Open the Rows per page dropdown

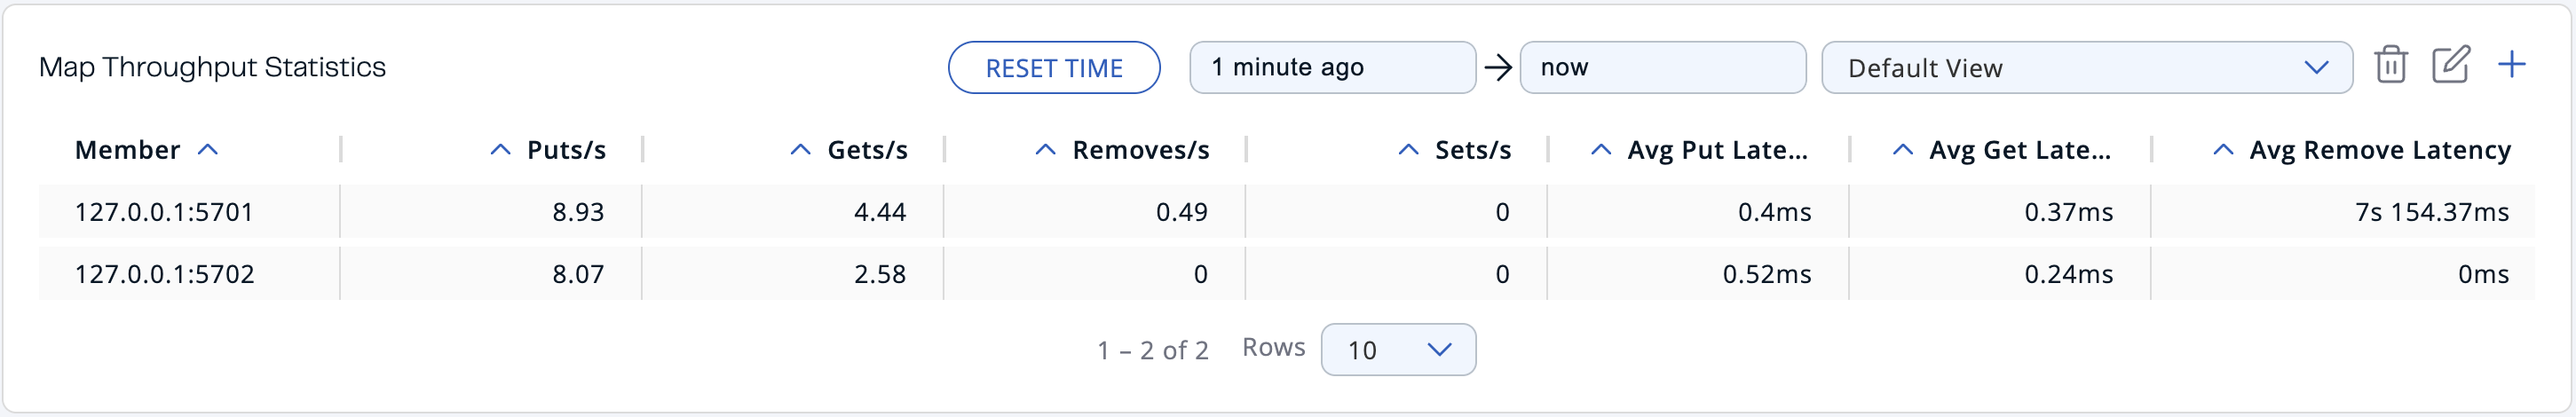pos(1397,350)
